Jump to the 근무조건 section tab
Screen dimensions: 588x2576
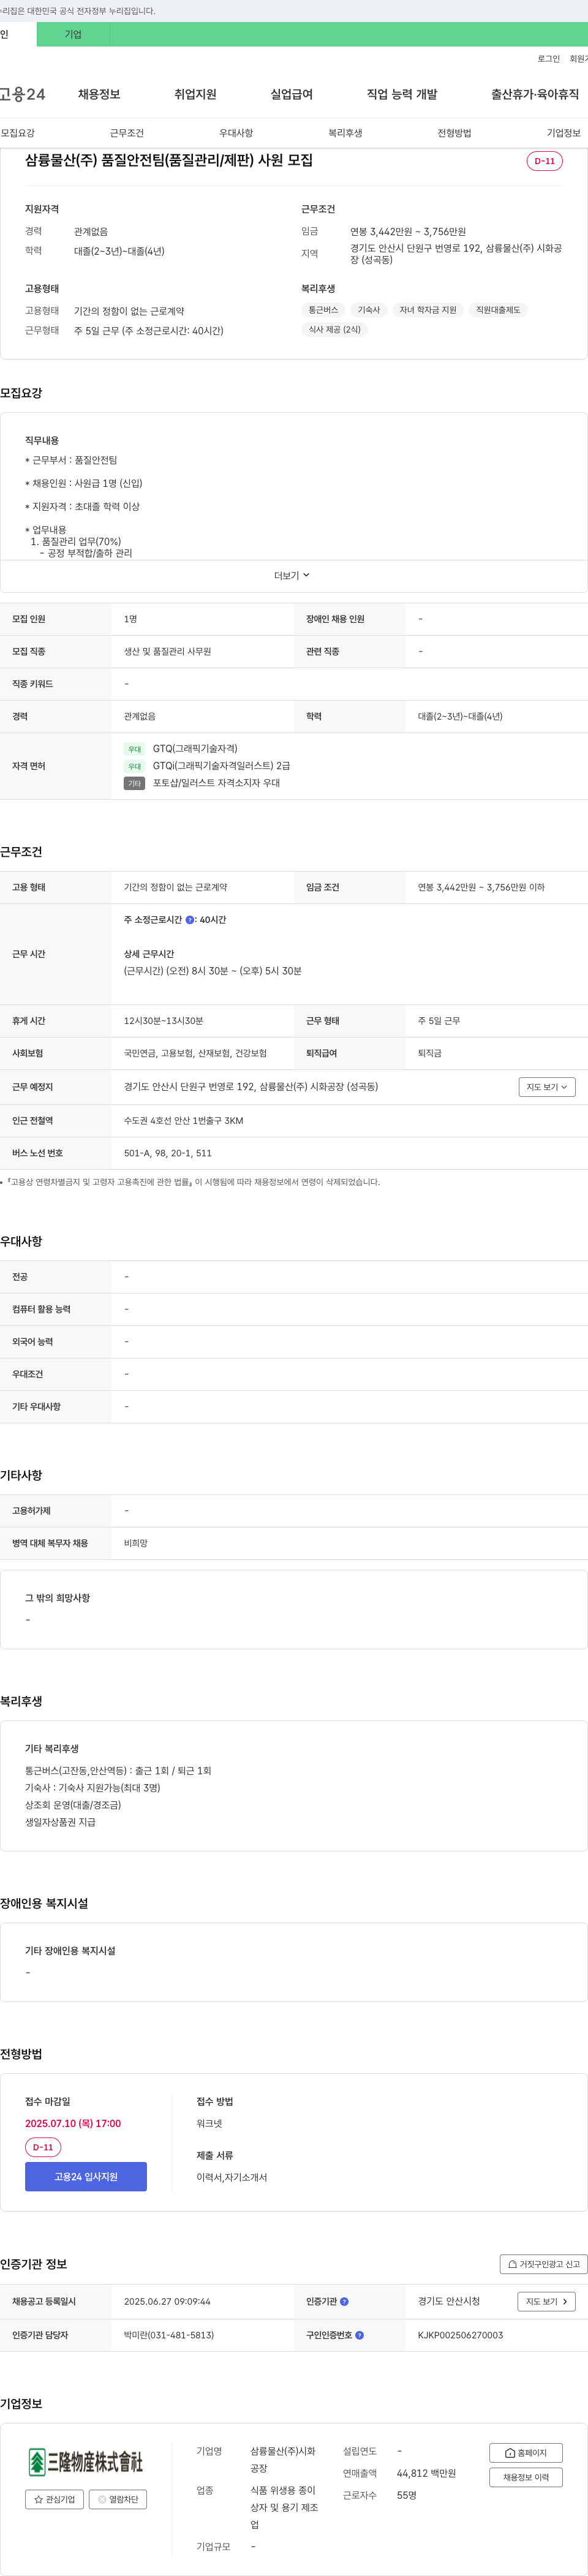(127, 133)
